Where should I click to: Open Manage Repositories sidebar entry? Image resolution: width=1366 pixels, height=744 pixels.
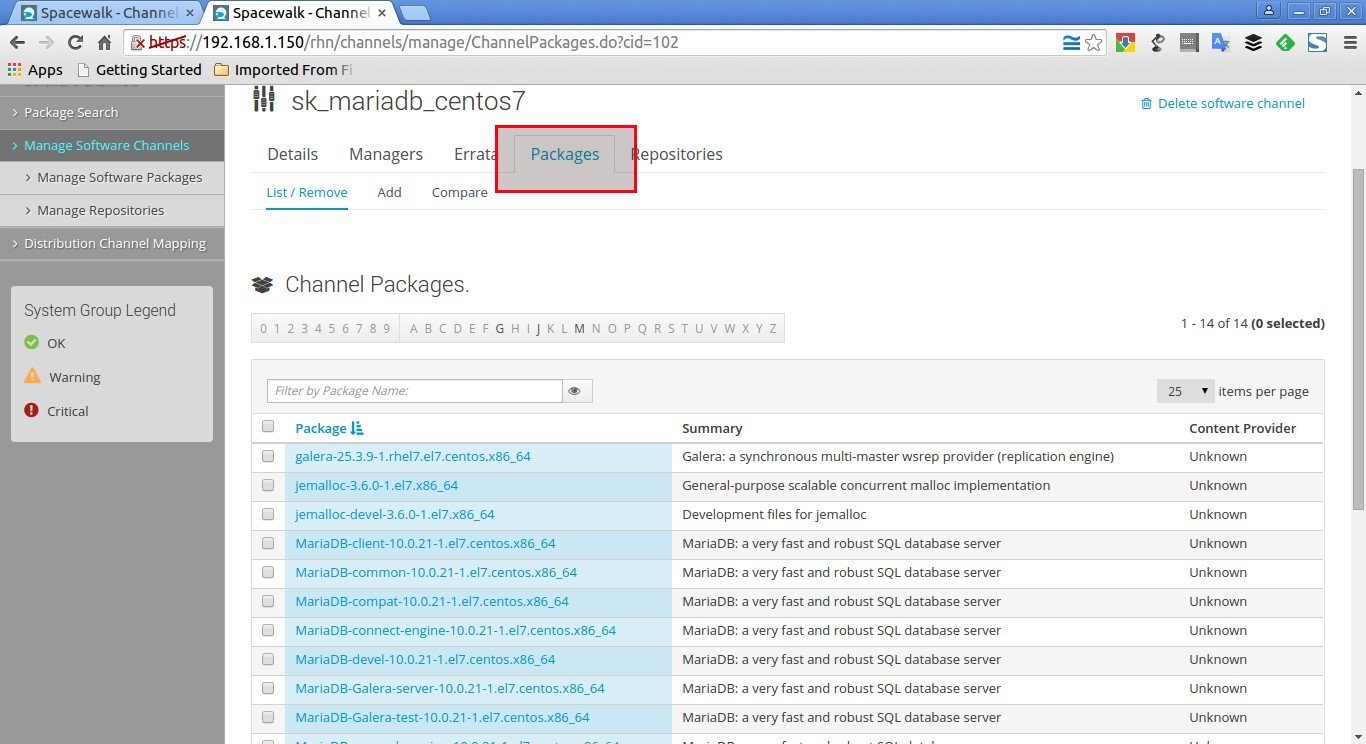(x=112, y=210)
